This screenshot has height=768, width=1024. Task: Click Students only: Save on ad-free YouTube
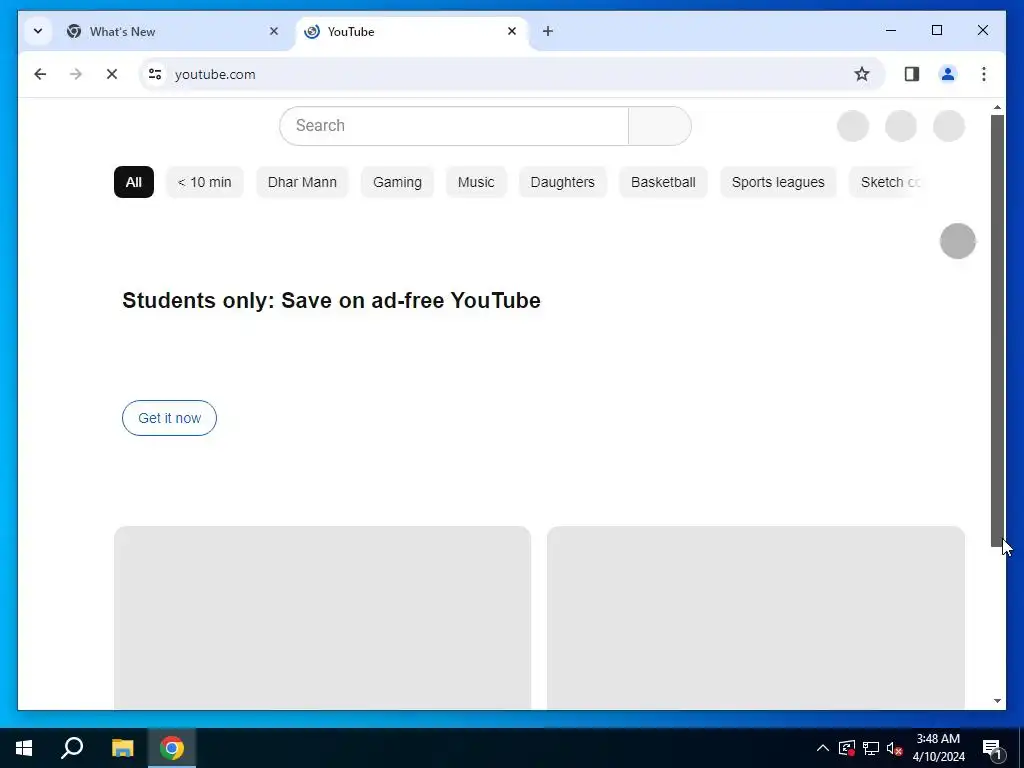point(331,300)
